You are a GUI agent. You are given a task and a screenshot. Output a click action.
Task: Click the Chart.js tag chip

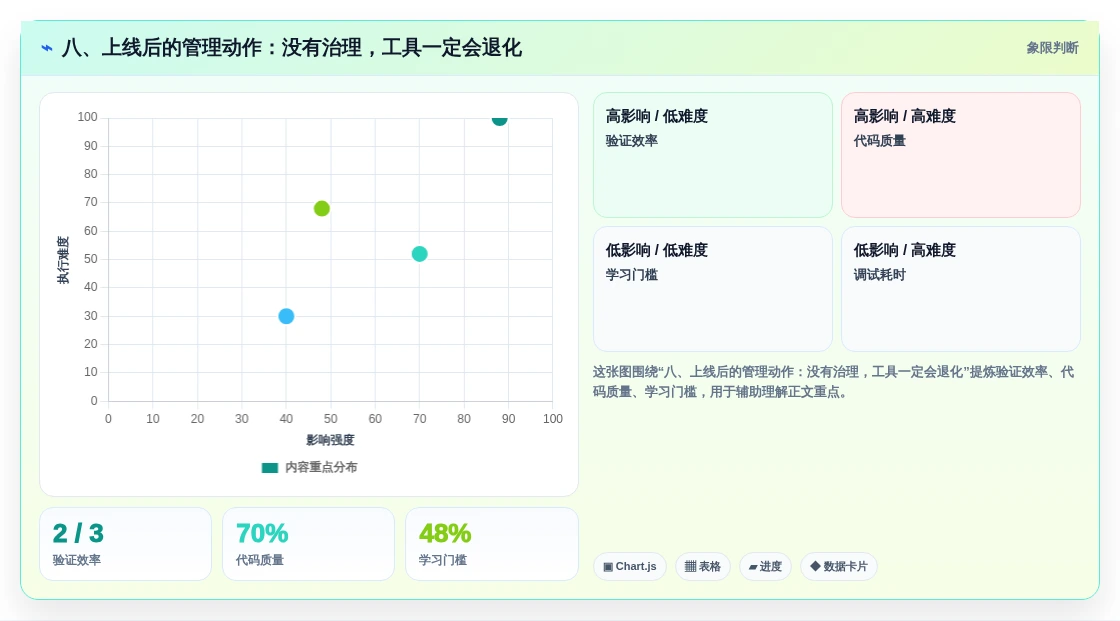pyautogui.click(x=630, y=566)
